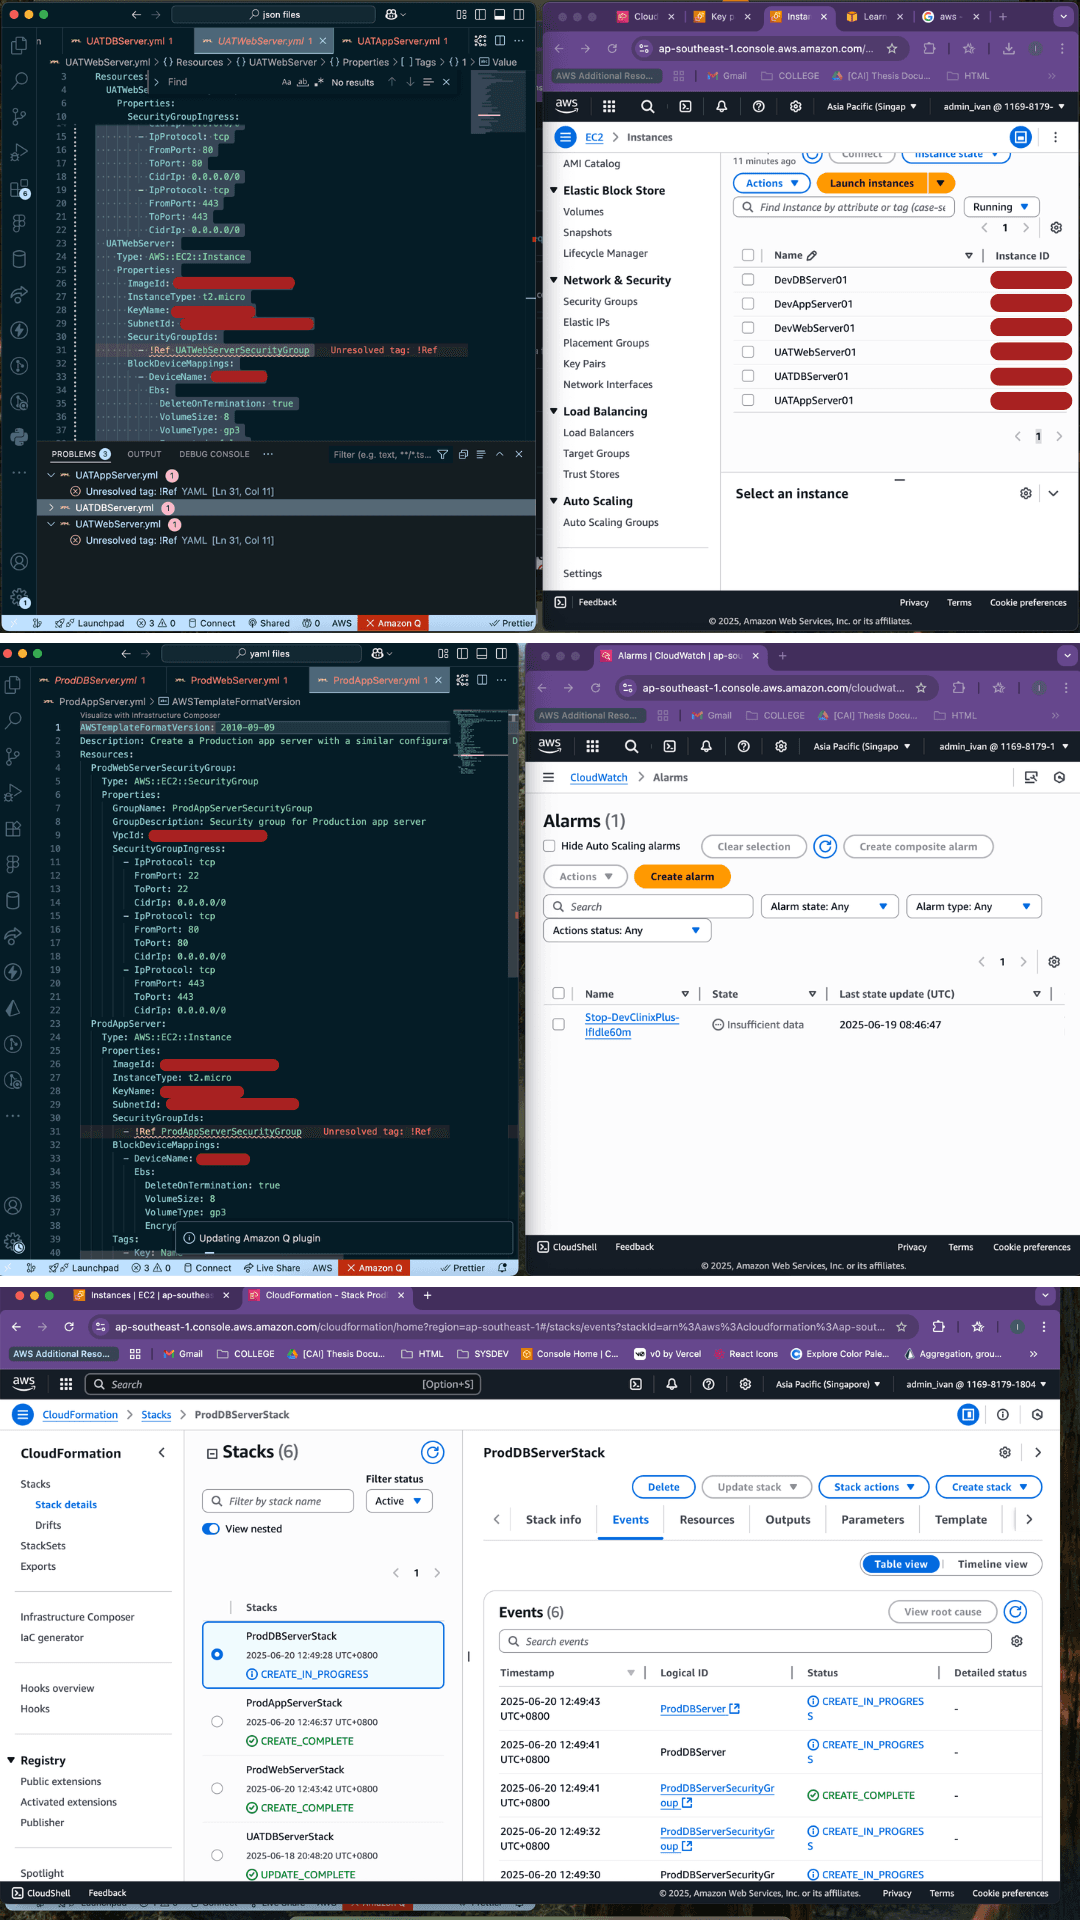Click Filter by stack name field

pos(278,1501)
